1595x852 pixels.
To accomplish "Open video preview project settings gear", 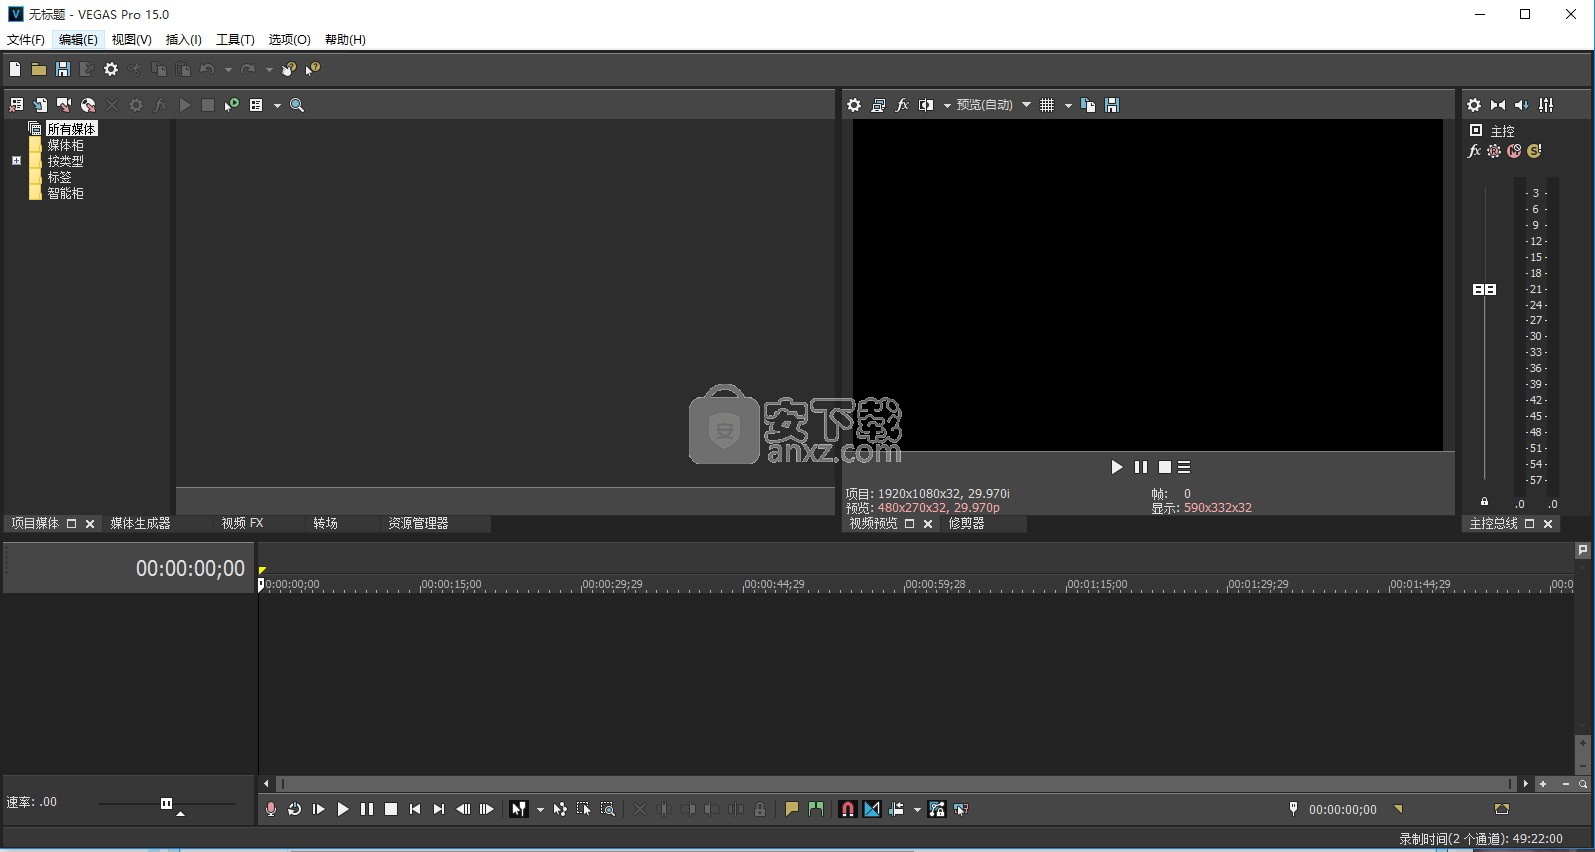I will tap(854, 105).
